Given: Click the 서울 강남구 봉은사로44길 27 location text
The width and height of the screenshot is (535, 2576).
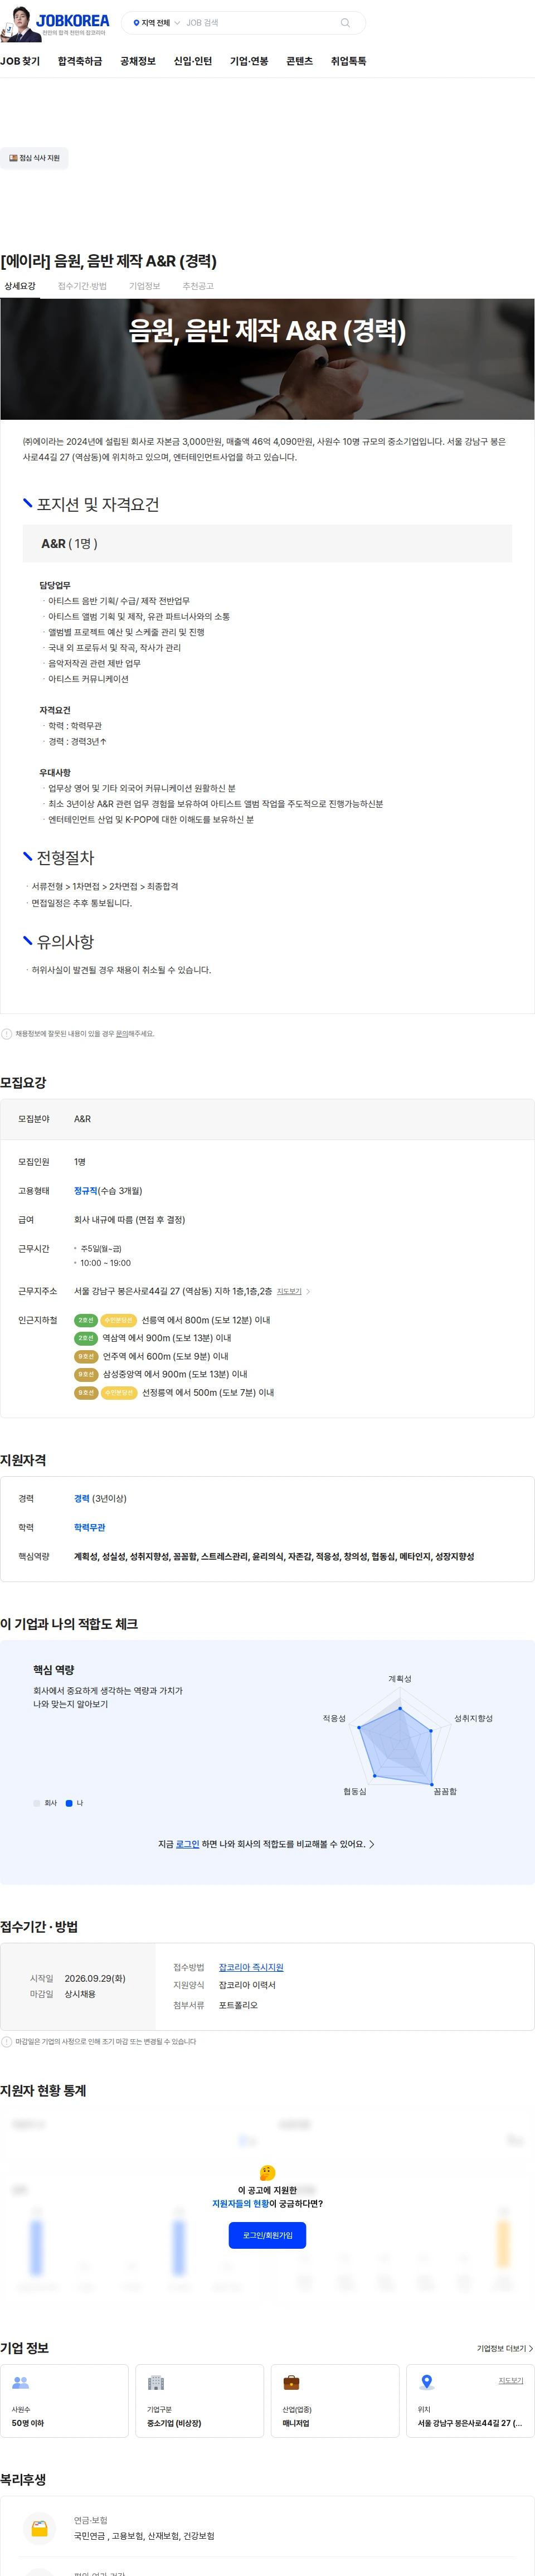Looking at the screenshot, I should (x=470, y=2423).
